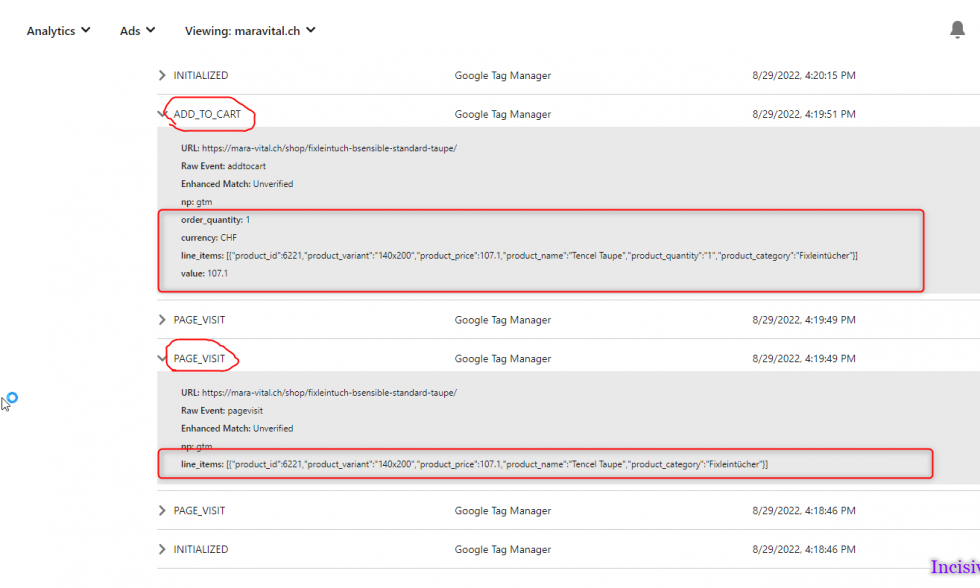Image resolution: width=980 pixels, height=588 pixels.
Task: Click the value: 107.1 field
Action: [204, 274]
